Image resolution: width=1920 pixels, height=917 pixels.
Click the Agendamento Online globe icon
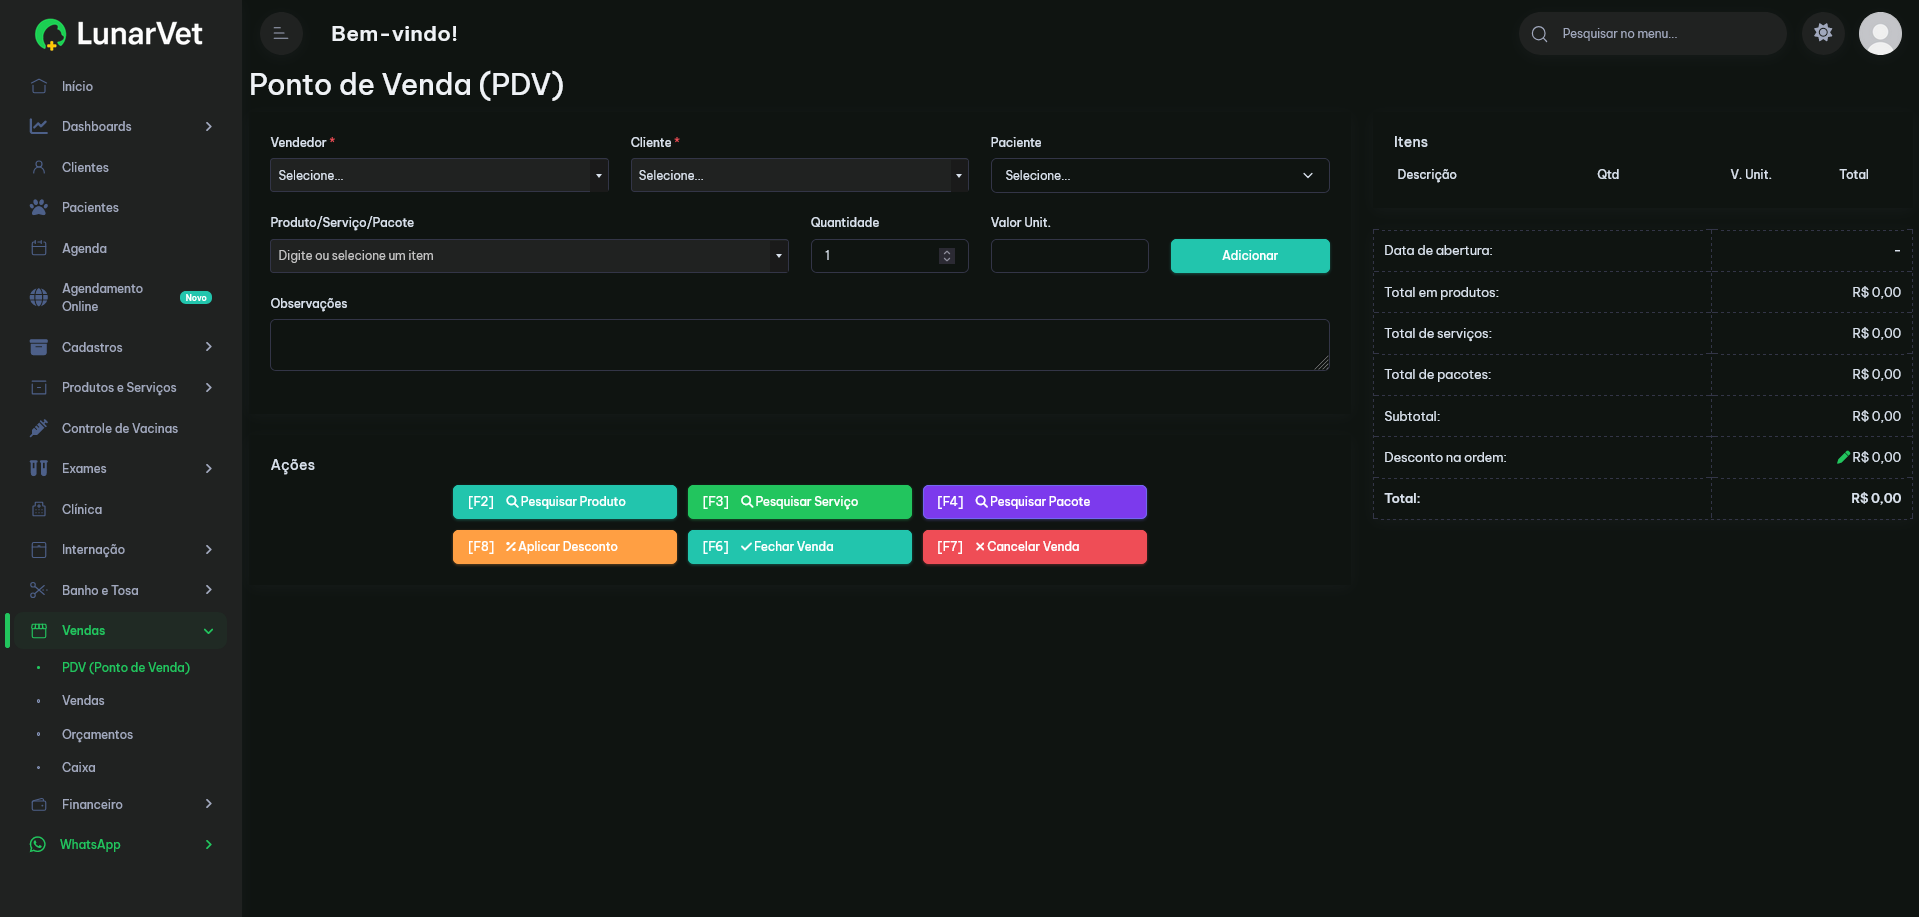pos(39,297)
